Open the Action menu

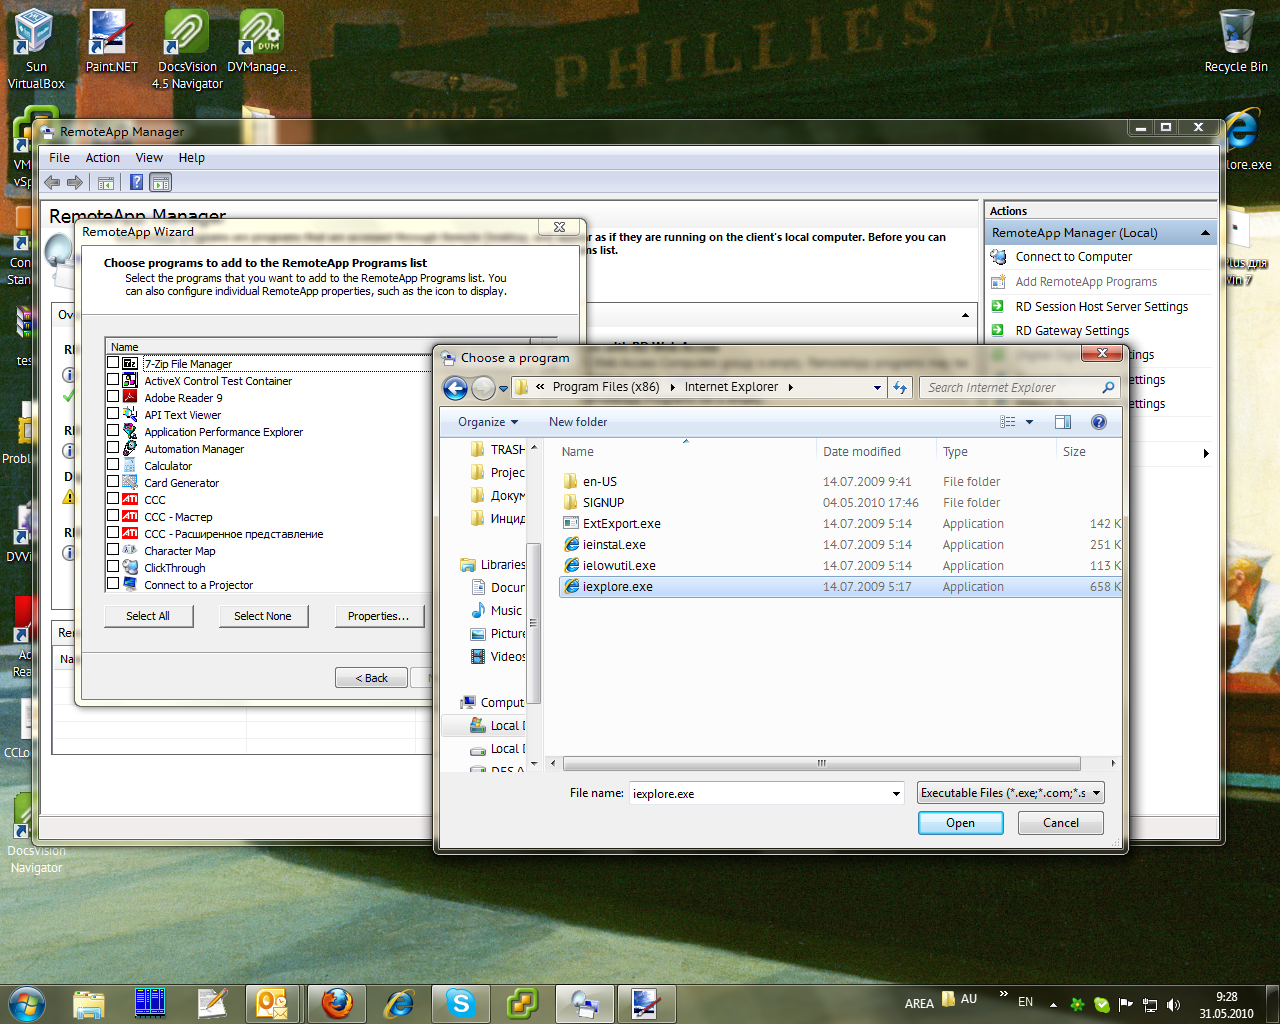102,158
